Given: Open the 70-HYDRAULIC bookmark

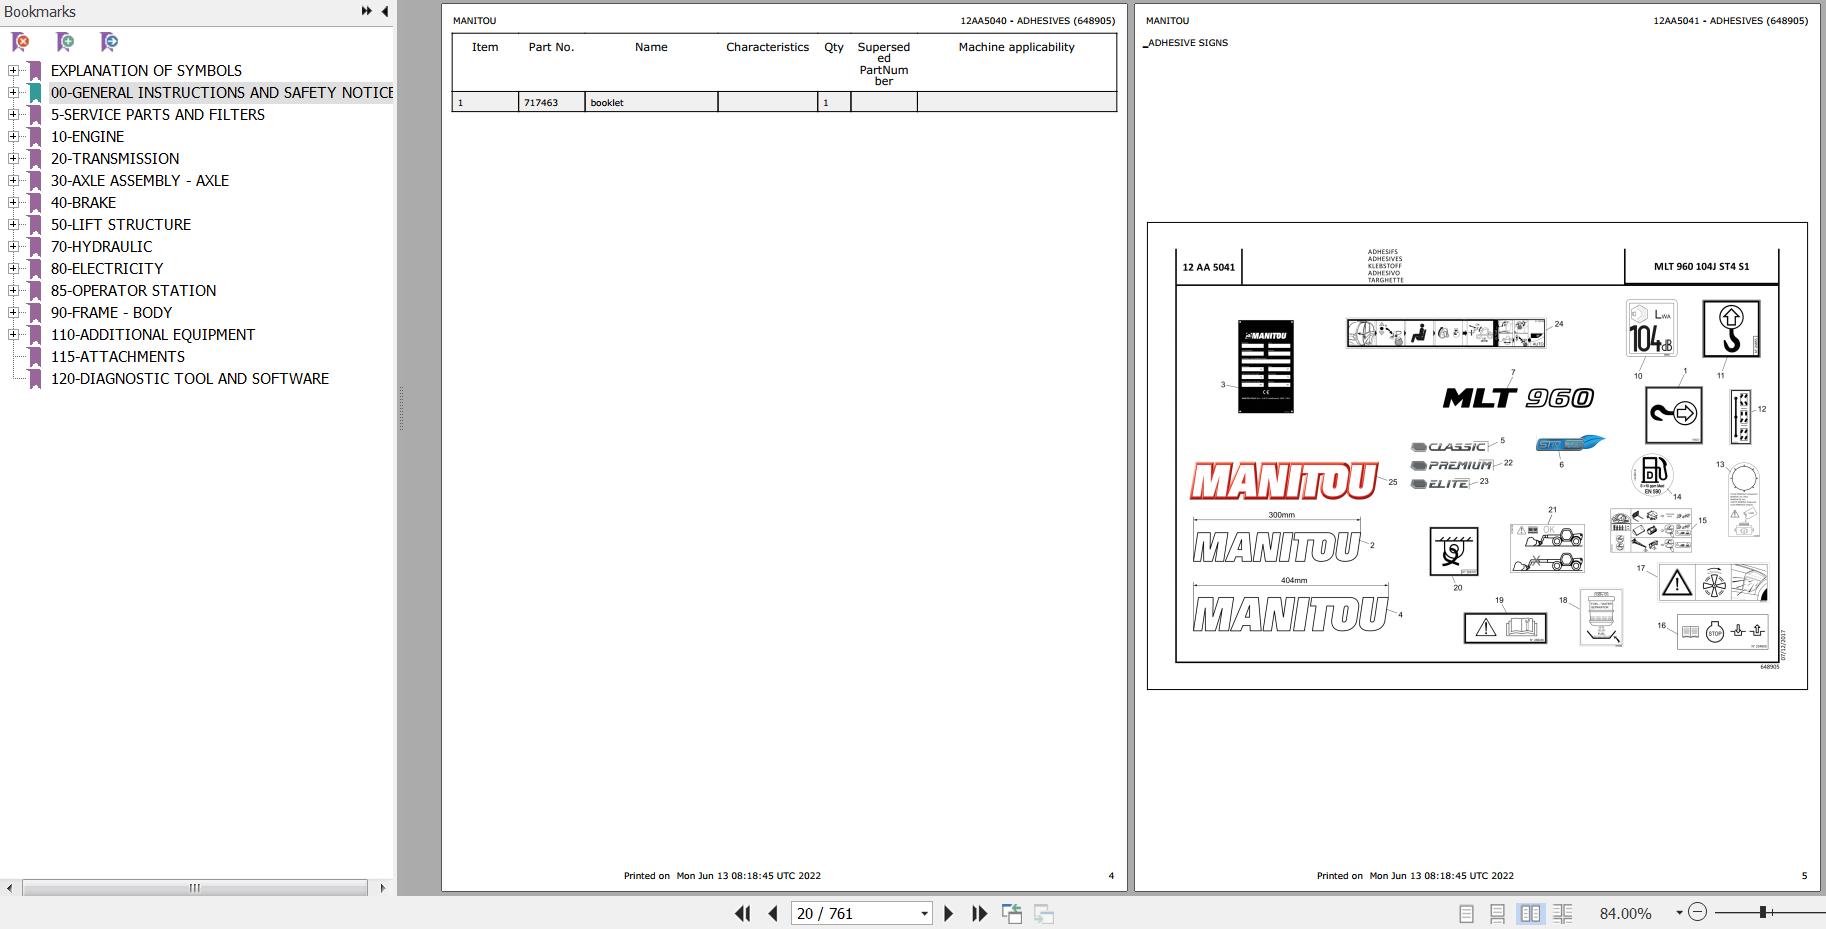Looking at the screenshot, I should 102,247.
